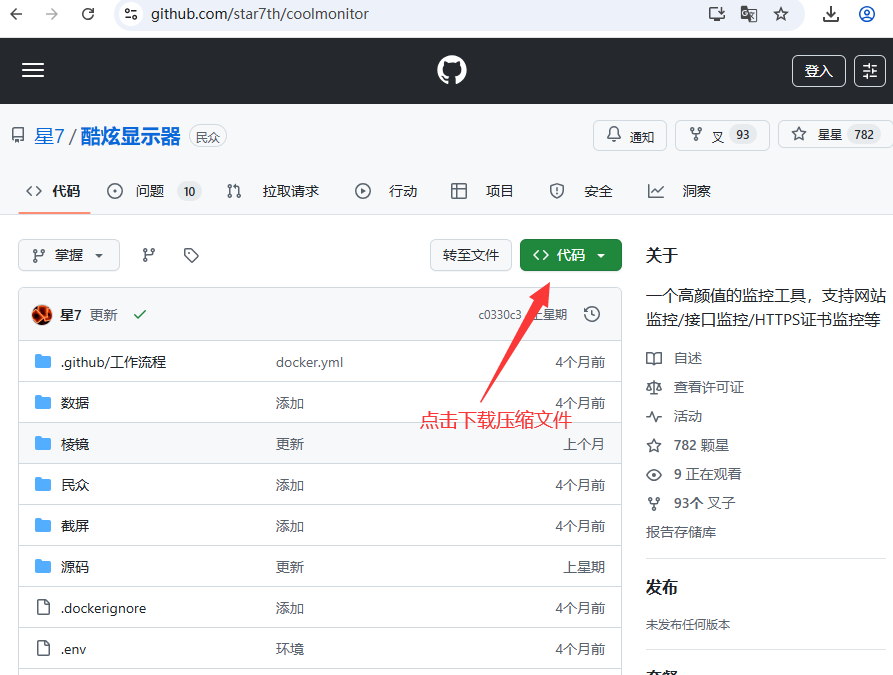This screenshot has height=675, width=893.
Task: Click the folder icon beside .github/工作流程
Action: click(x=43, y=361)
